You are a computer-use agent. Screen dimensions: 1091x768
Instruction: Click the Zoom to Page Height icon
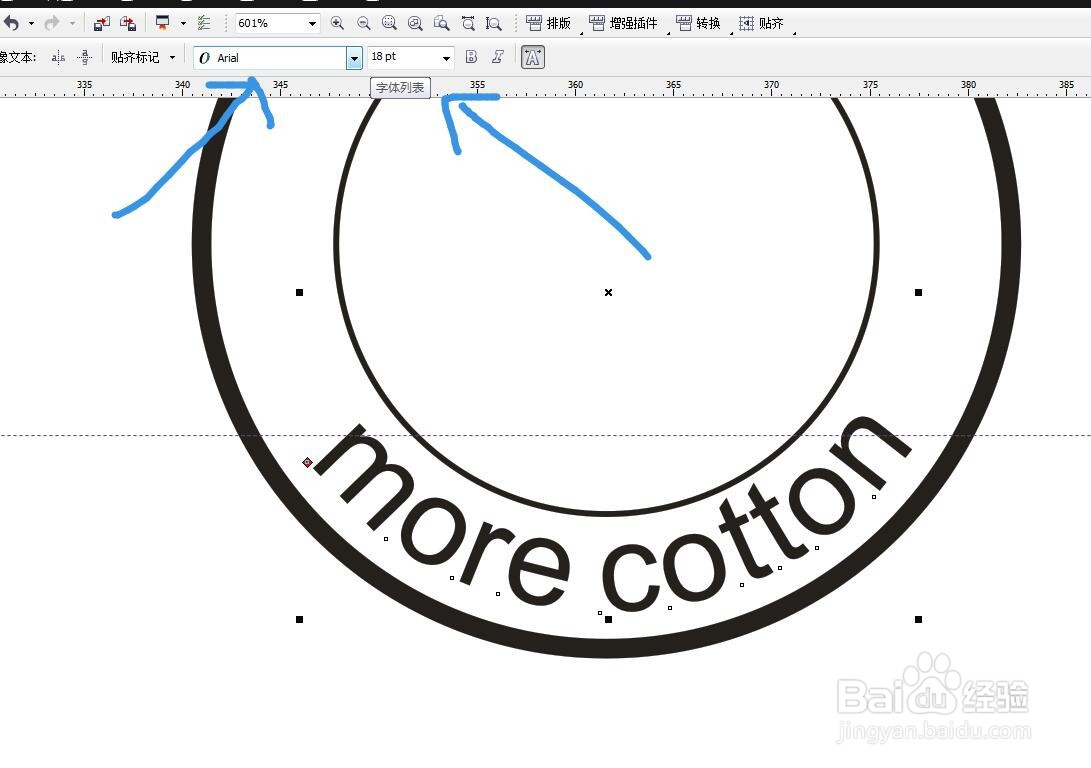click(x=493, y=24)
